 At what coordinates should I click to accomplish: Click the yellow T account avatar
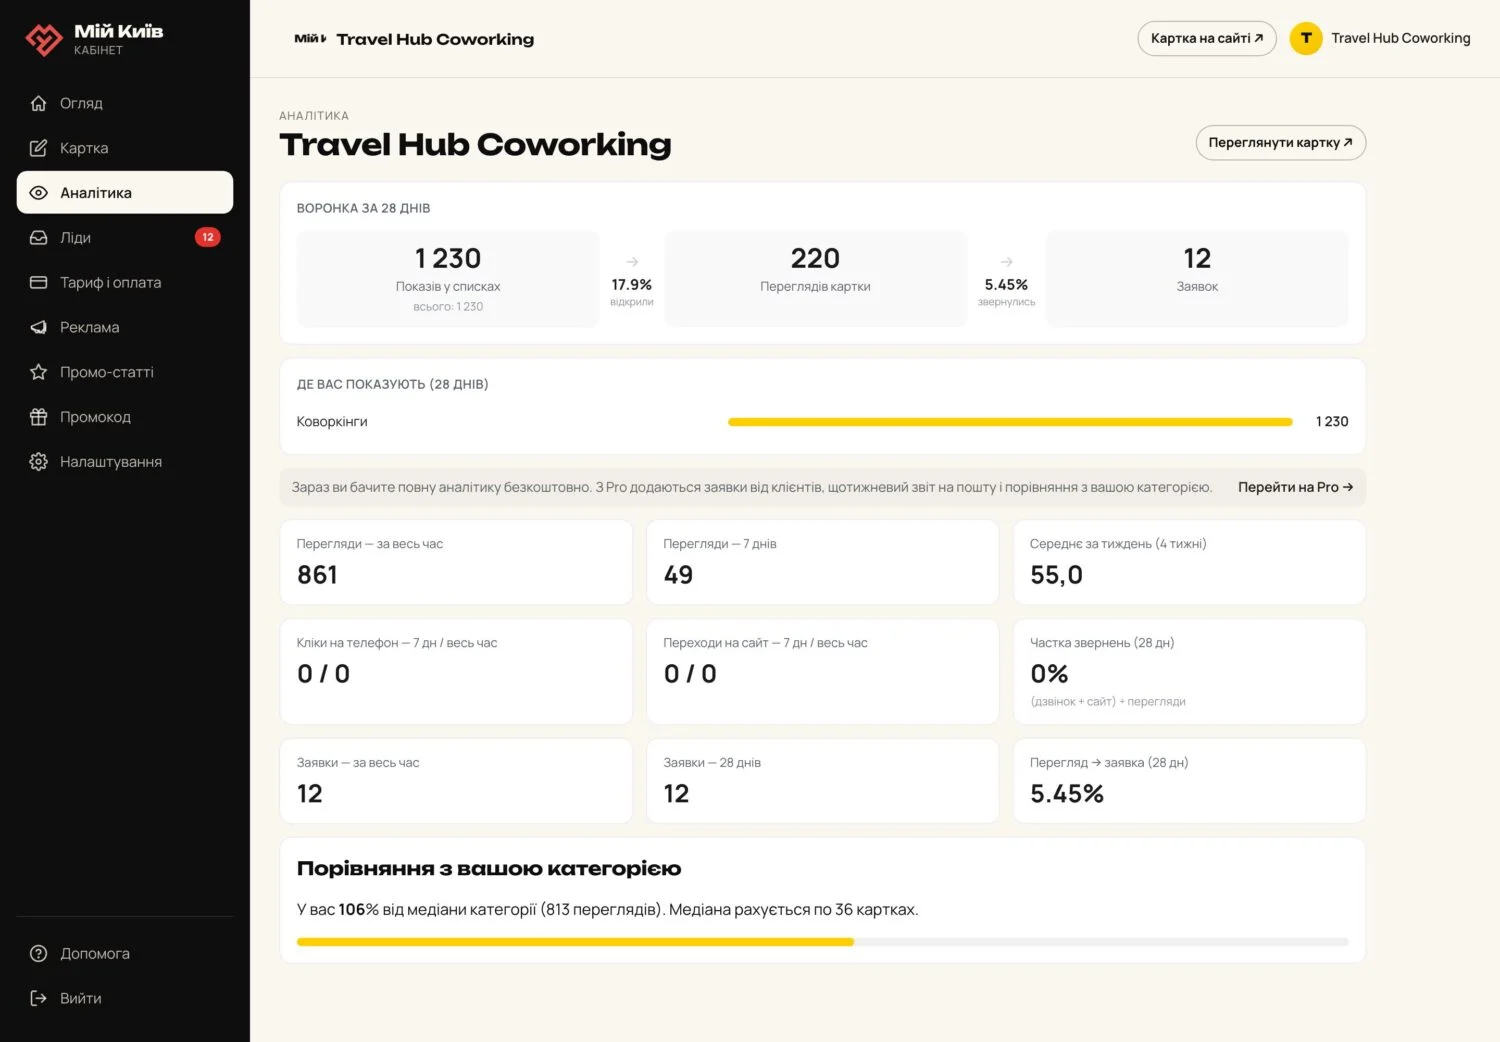(1306, 38)
